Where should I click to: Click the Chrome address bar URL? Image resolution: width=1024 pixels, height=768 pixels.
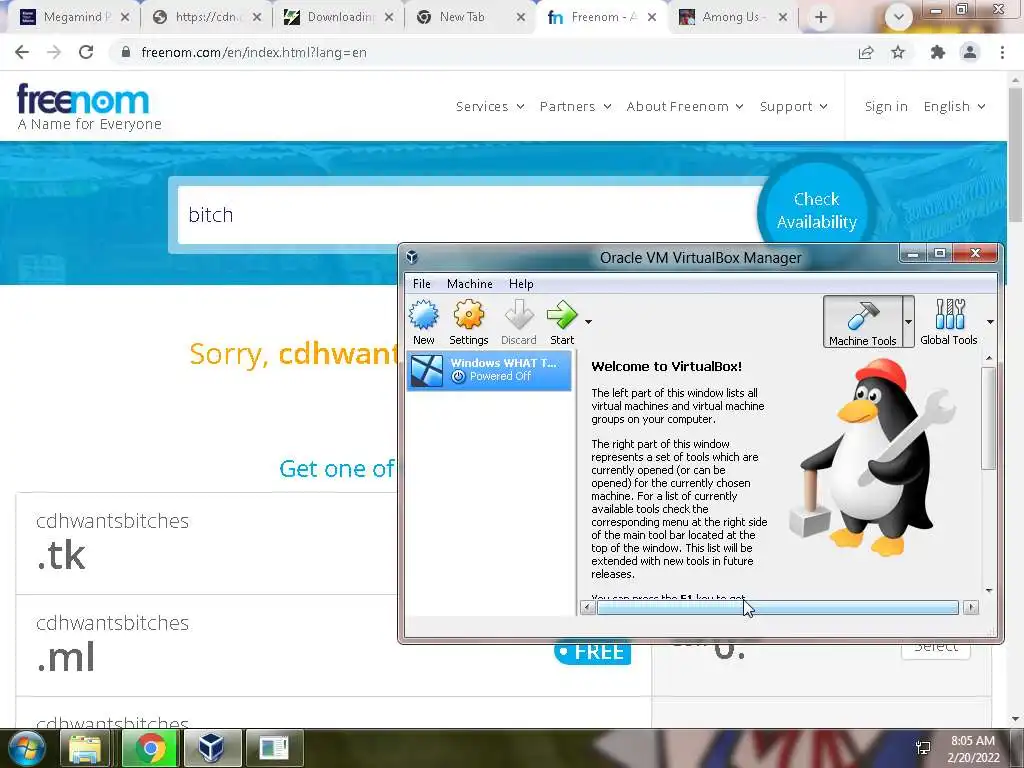254,52
